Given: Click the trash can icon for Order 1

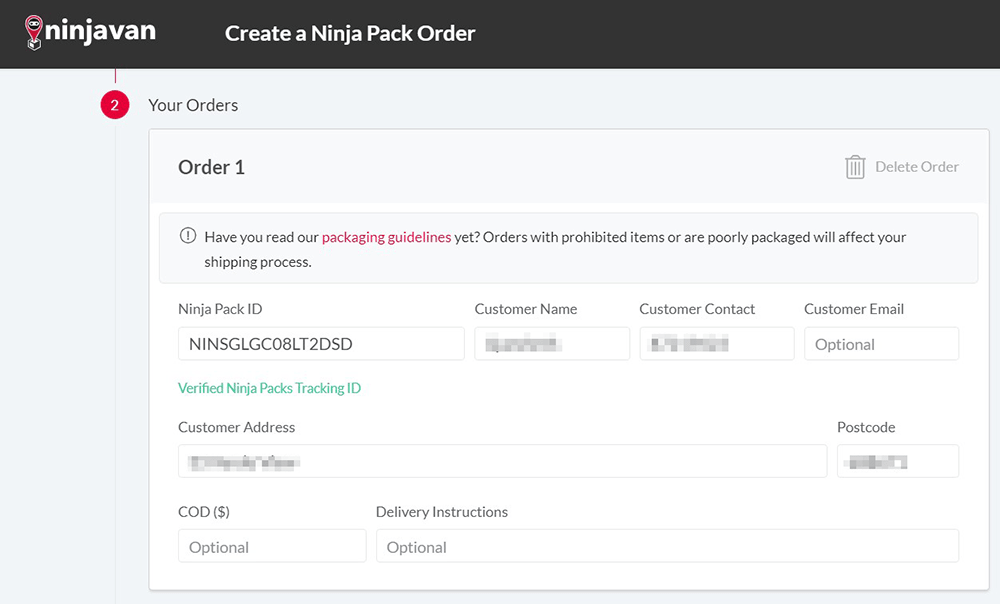Looking at the screenshot, I should pos(855,167).
